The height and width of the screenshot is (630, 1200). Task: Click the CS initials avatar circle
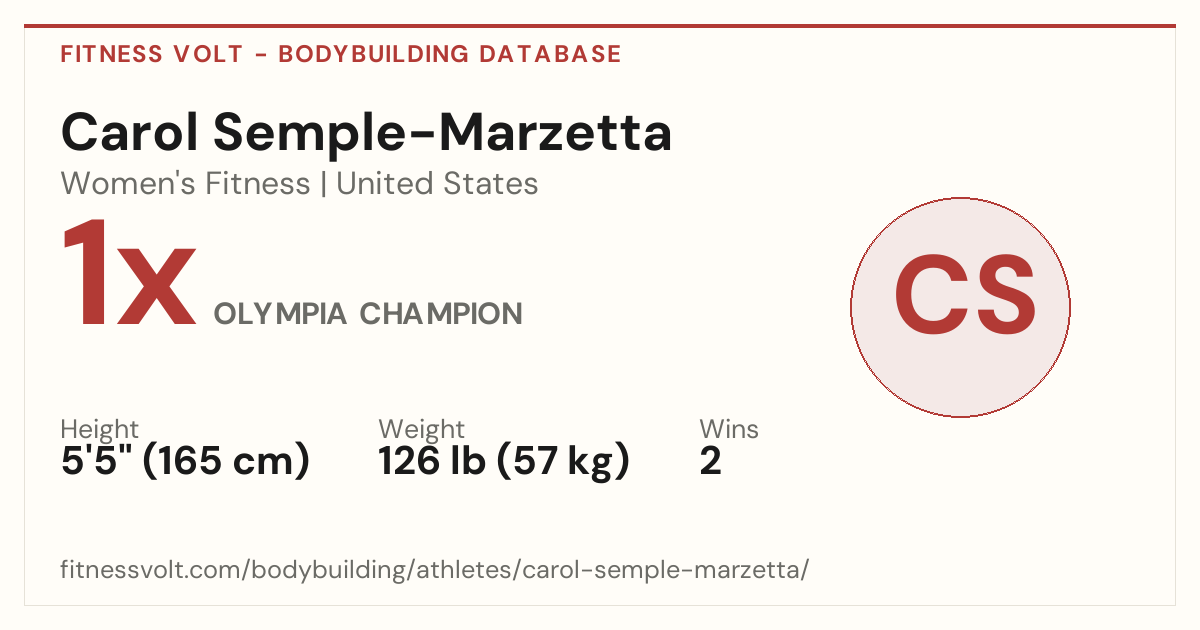click(960, 307)
